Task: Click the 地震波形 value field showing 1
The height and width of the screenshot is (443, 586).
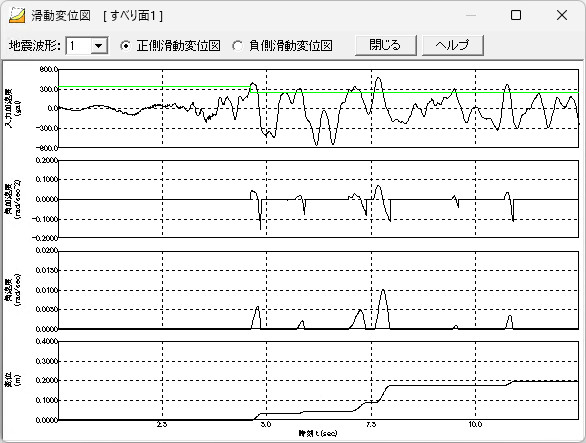Action: point(79,46)
